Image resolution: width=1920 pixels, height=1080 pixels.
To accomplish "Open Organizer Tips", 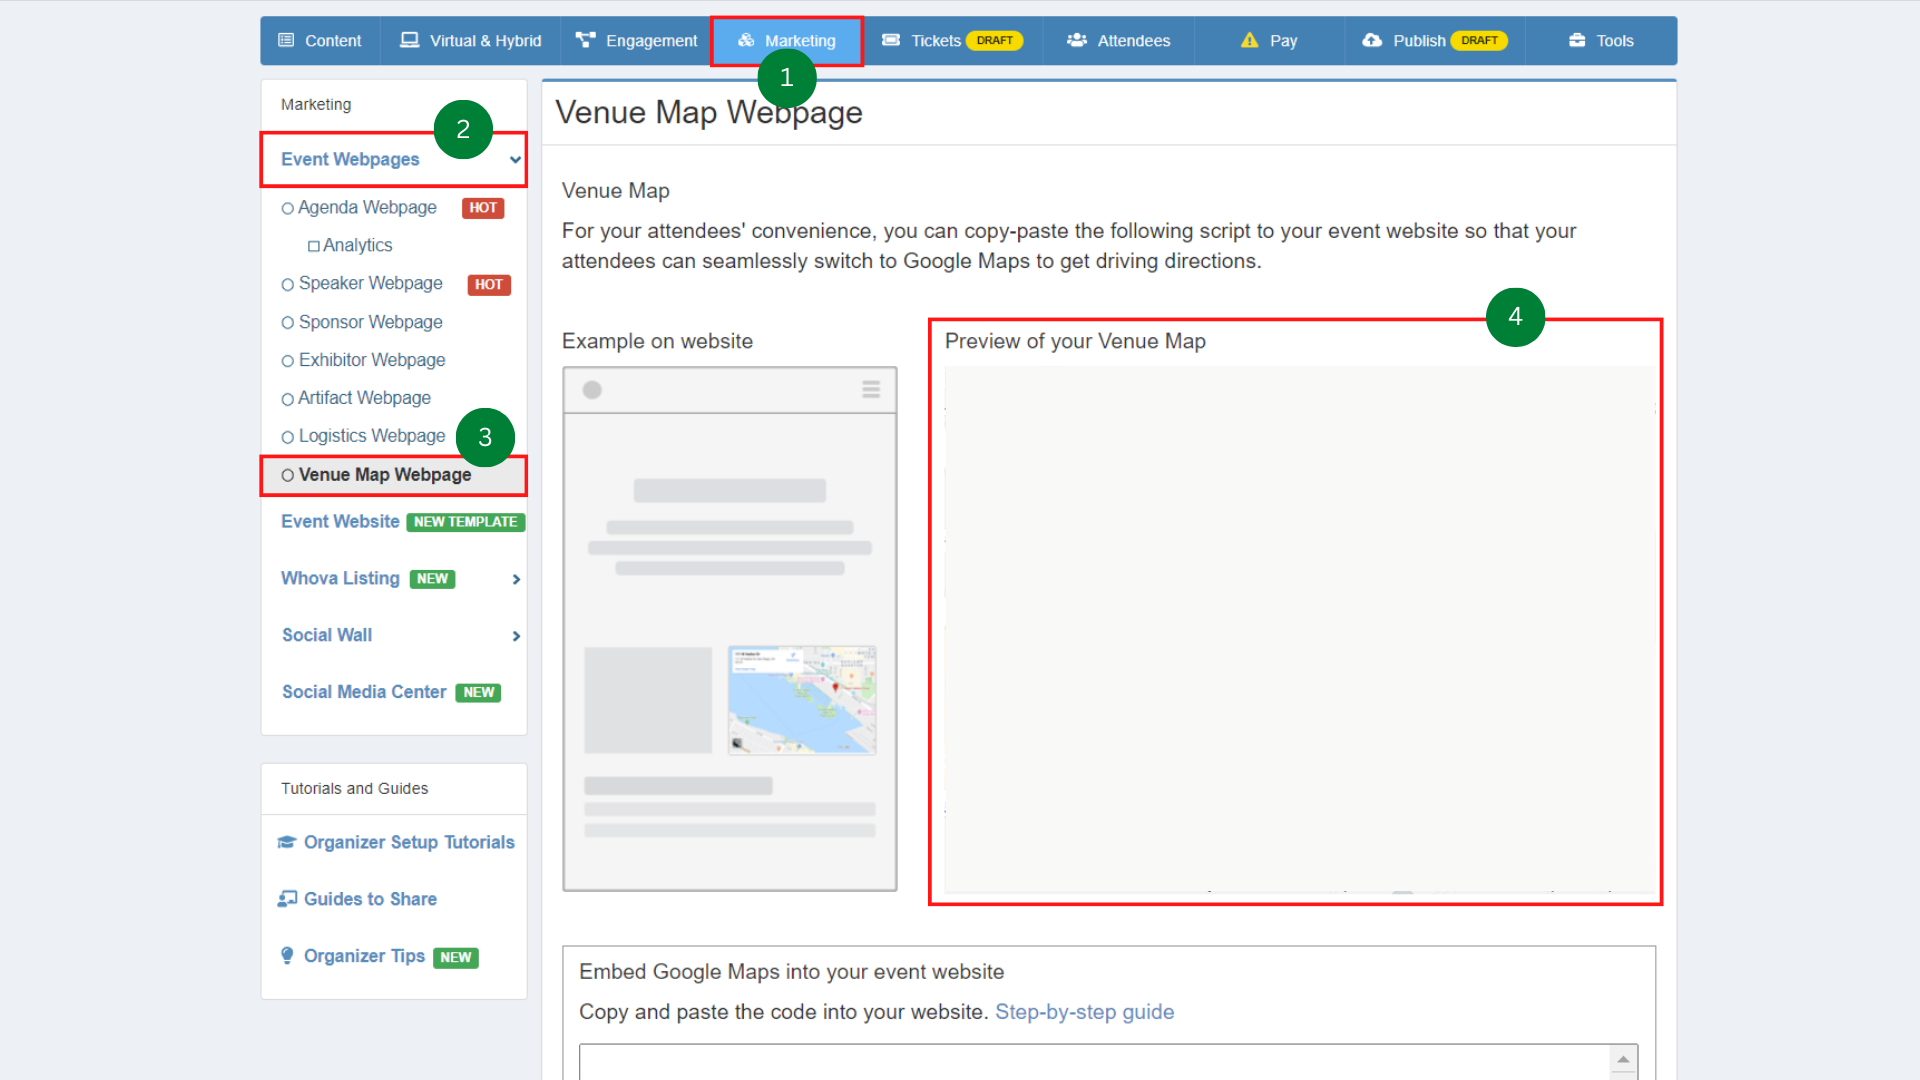I will coord(364,957).
